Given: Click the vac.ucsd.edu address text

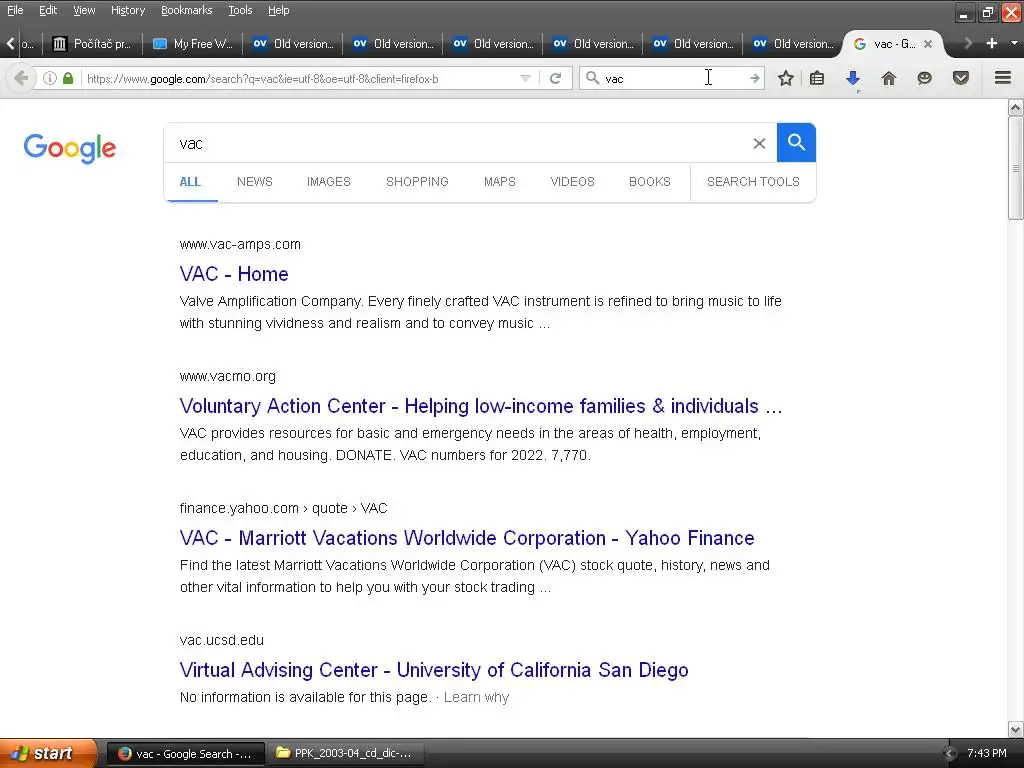Looking at the screenshot, I should tap(221, 640).
